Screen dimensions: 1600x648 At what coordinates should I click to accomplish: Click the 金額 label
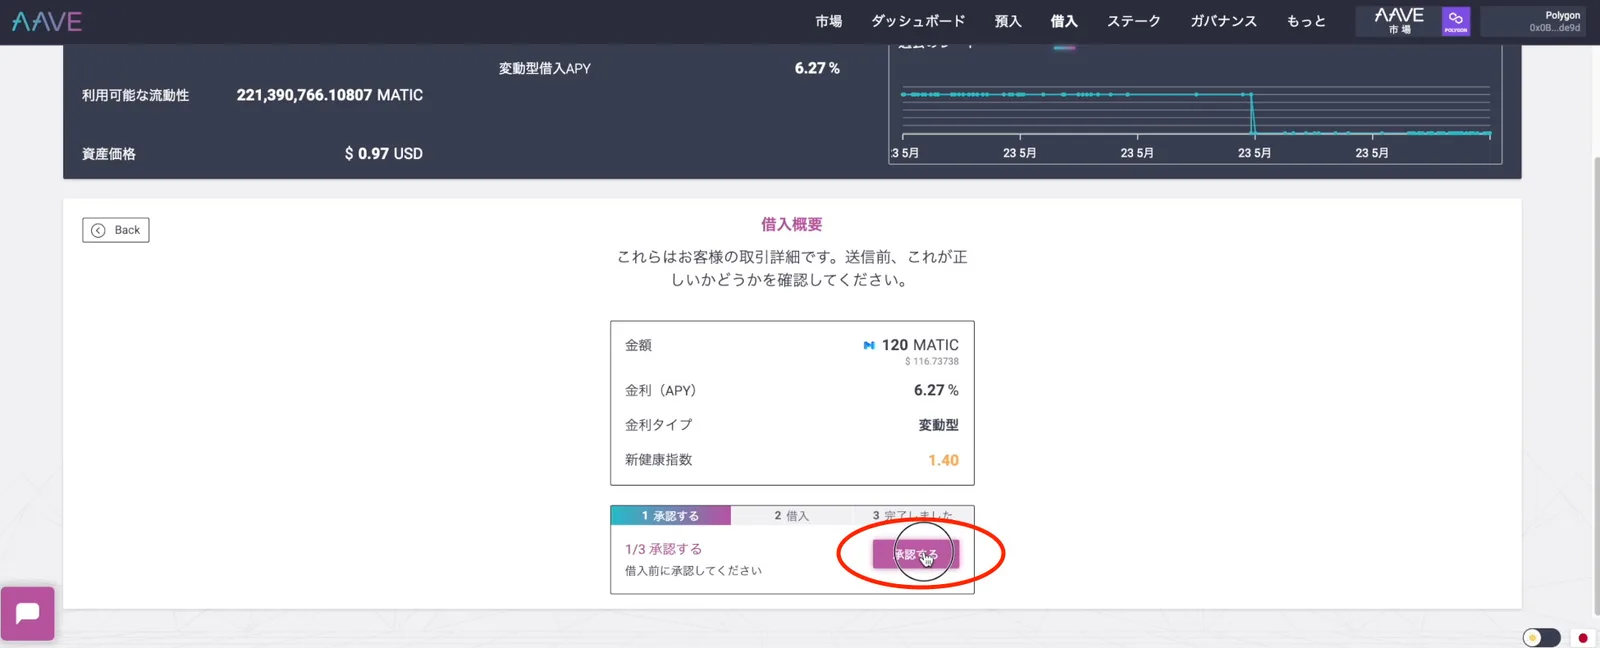click(638, 345)
